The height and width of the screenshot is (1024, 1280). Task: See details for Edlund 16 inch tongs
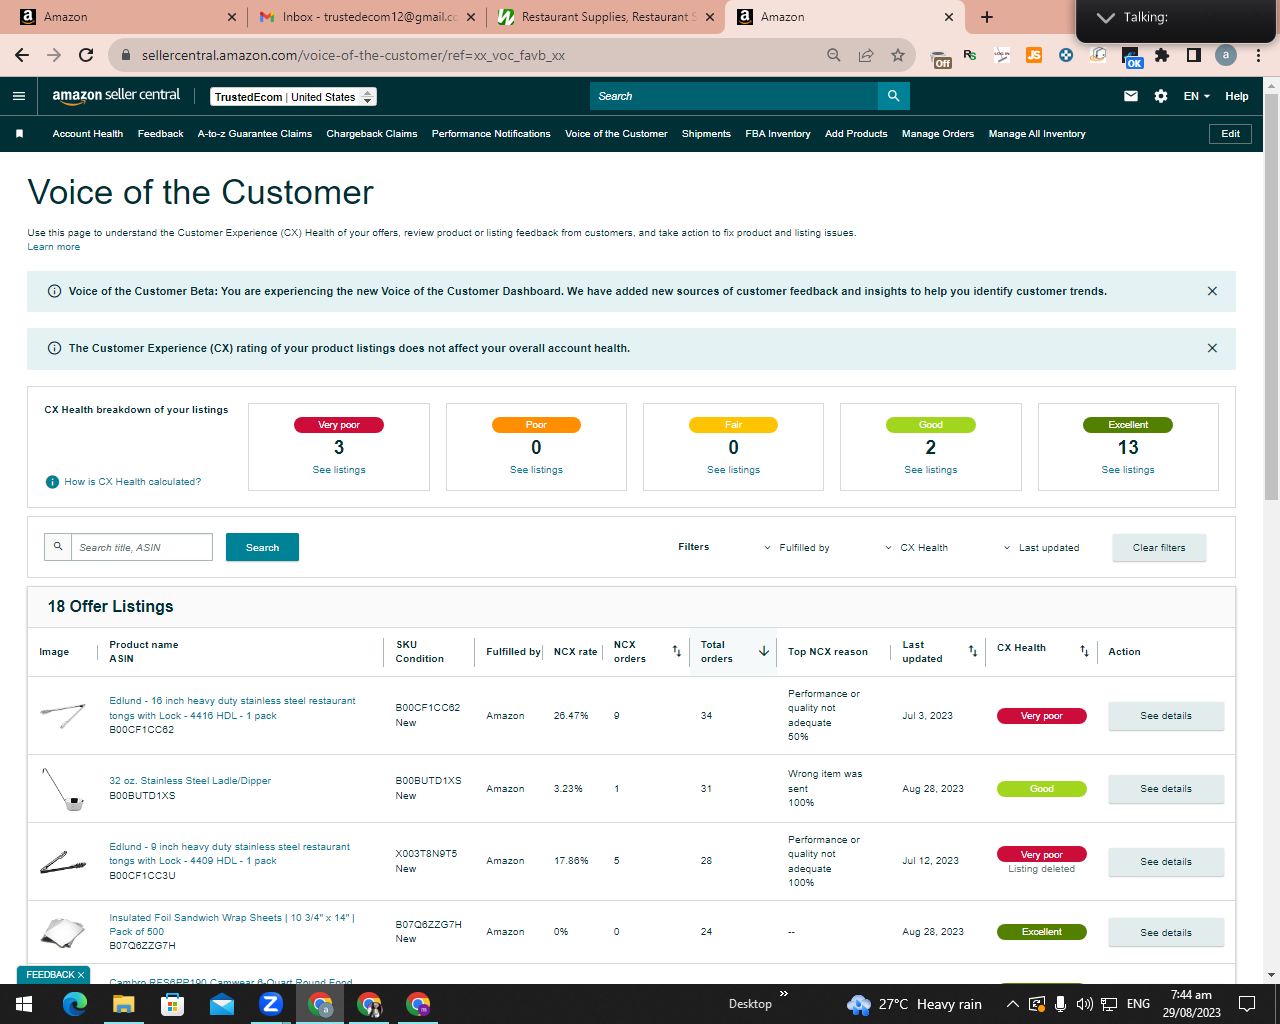[x=1166, y=716]
